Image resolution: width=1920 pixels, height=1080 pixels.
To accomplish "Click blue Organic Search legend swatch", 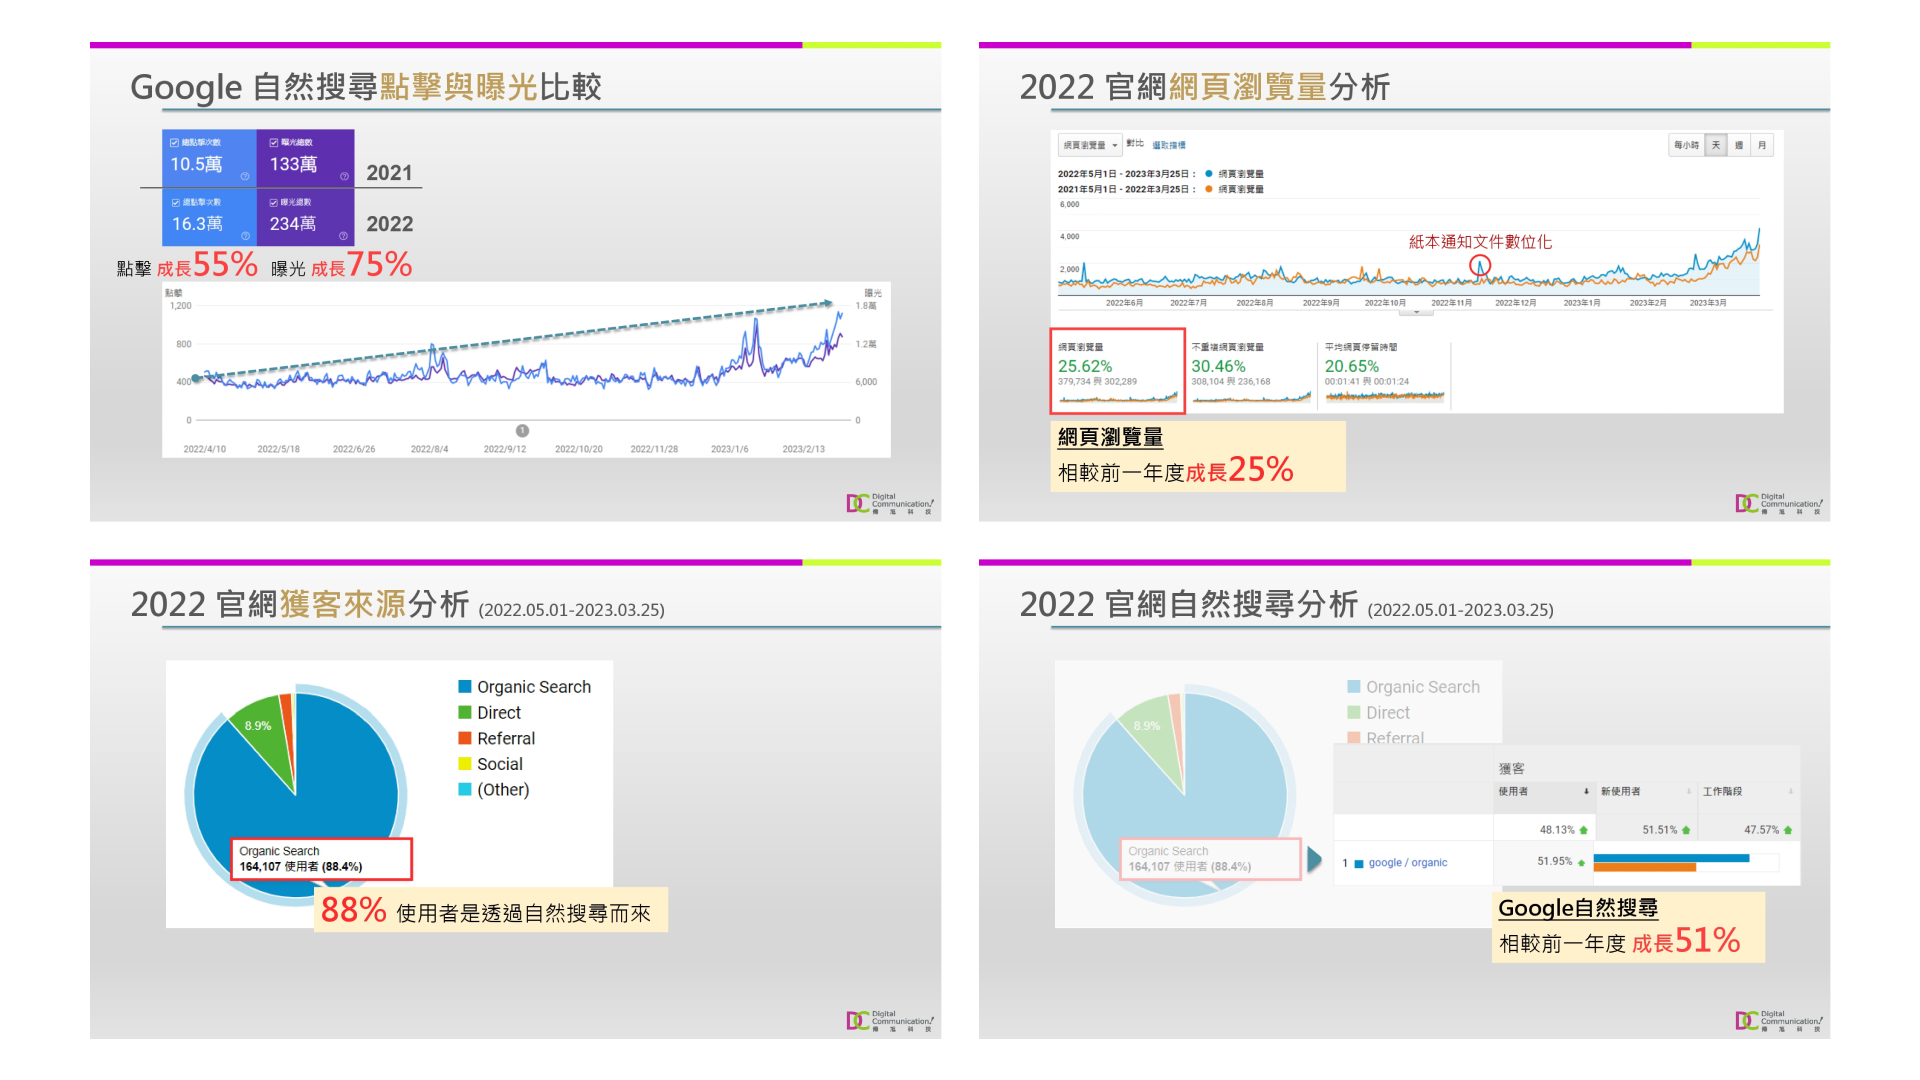I will (465, 687).
